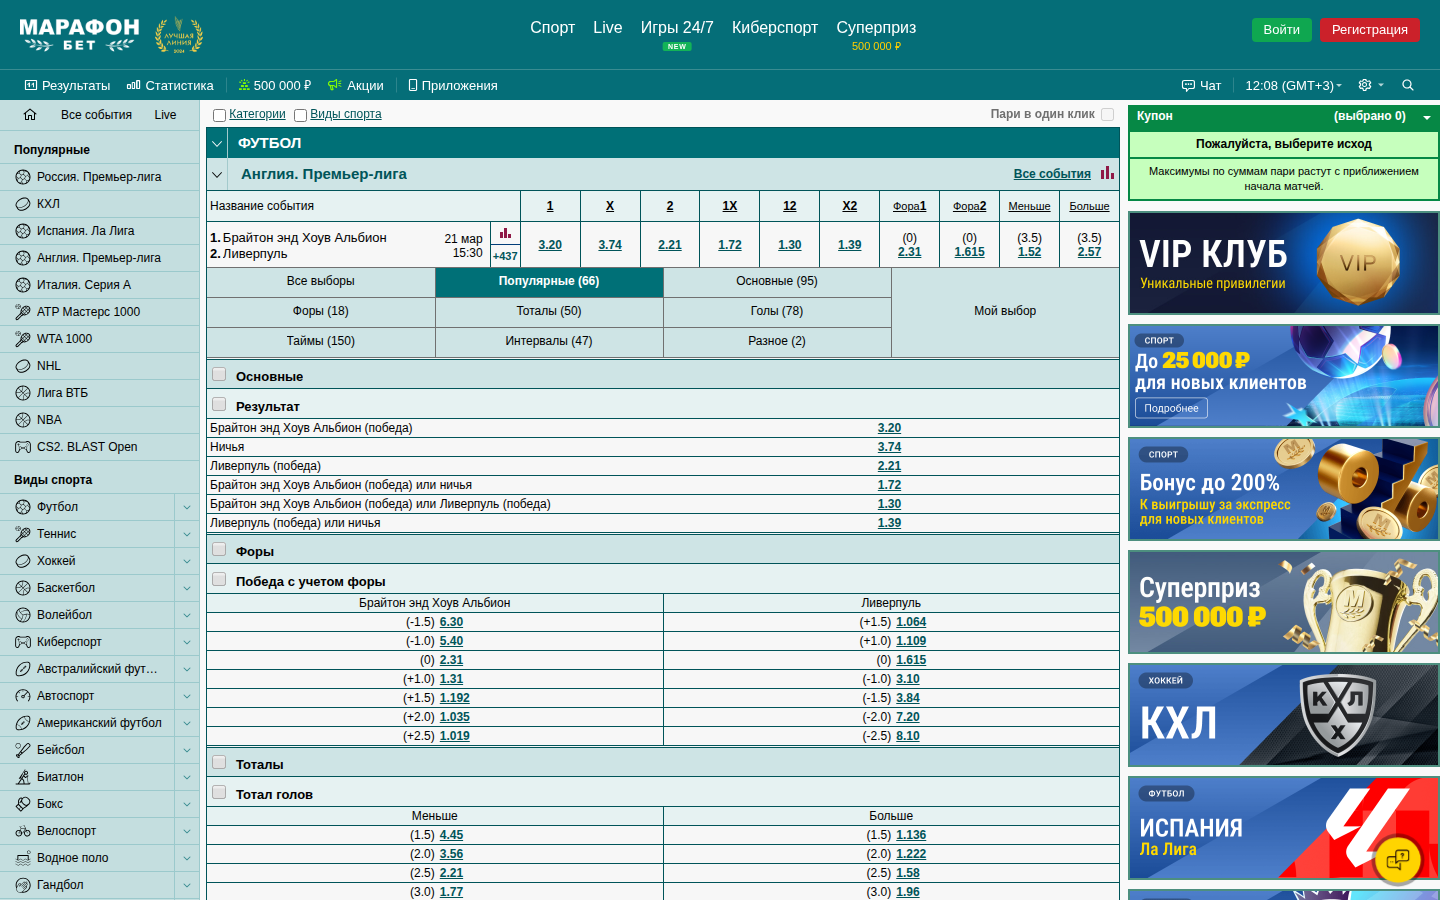Tick the Виды спорта checkbox
Image resolution: width=1440 pixels, height=900 pixels.
coord(300,115)
